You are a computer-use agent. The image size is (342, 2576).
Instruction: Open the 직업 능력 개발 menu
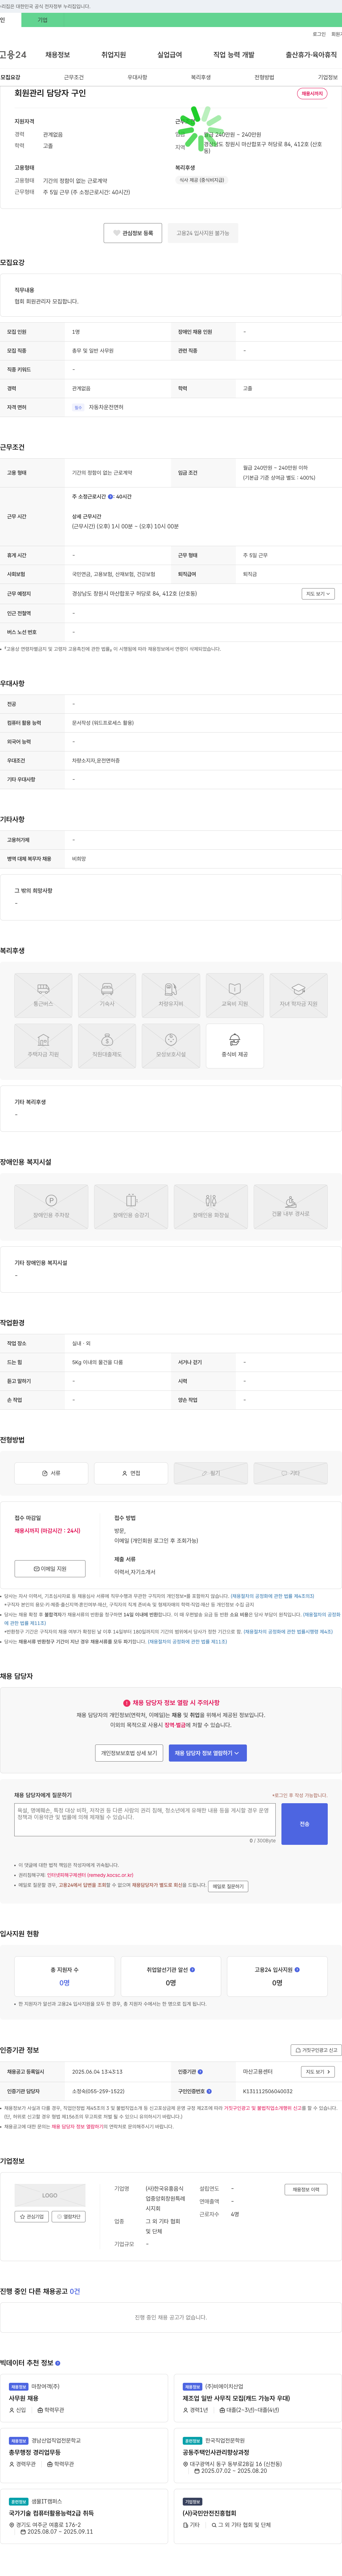pos(234,55)
